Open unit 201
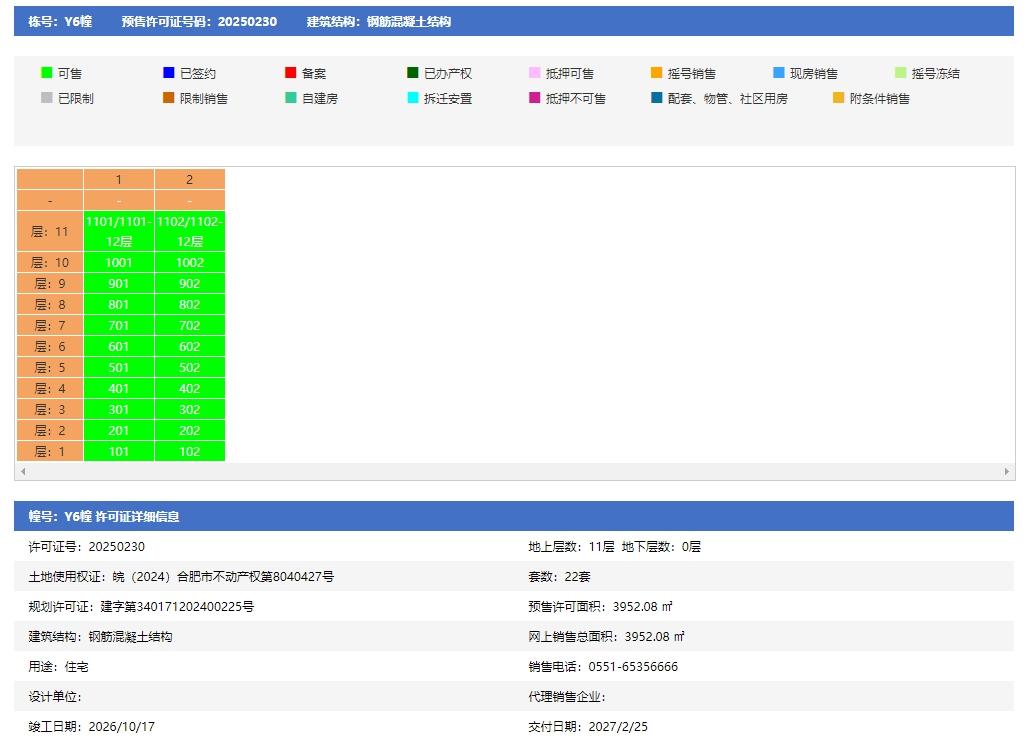The image size is (1028, 748). coord(119,431)
